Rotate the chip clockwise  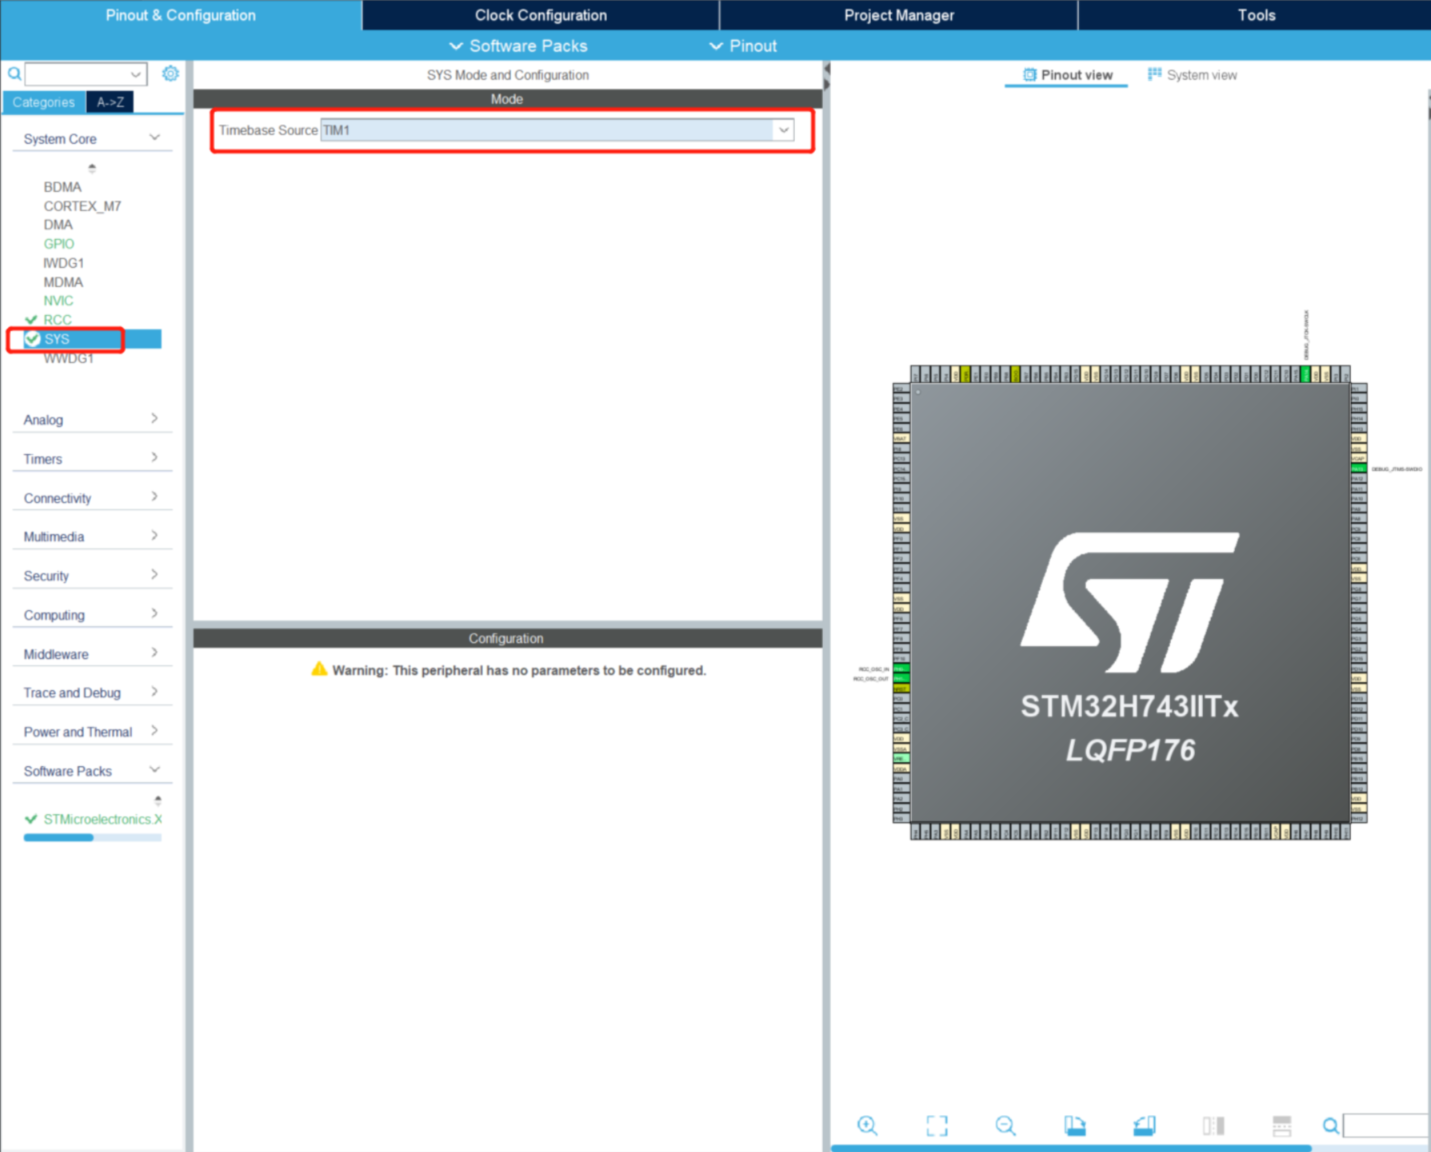tap(1075, 1125)
